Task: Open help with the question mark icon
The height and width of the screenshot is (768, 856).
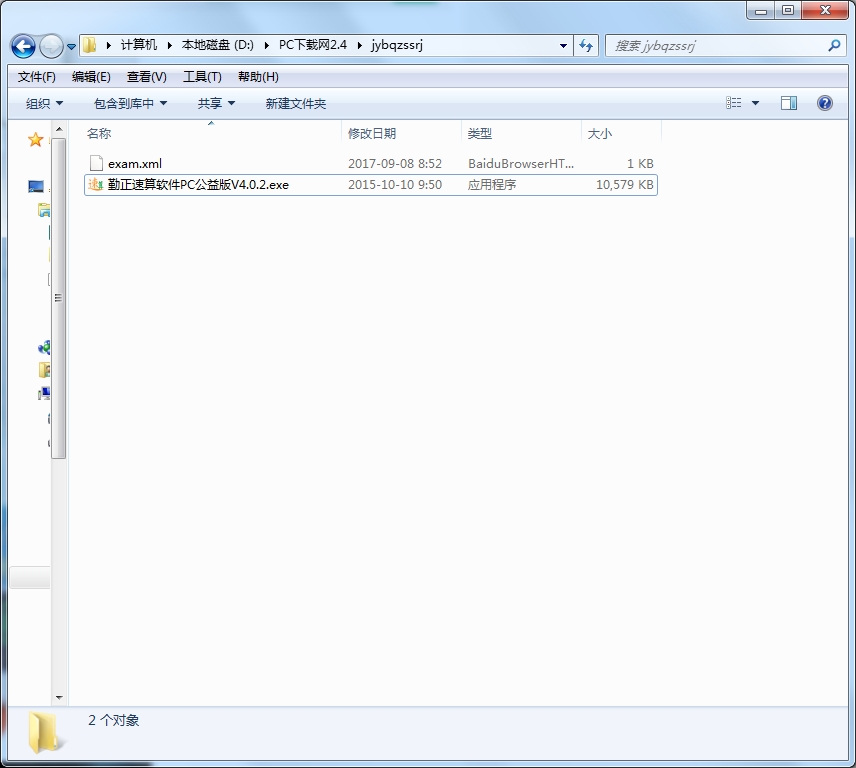Action: coord(825,103)
